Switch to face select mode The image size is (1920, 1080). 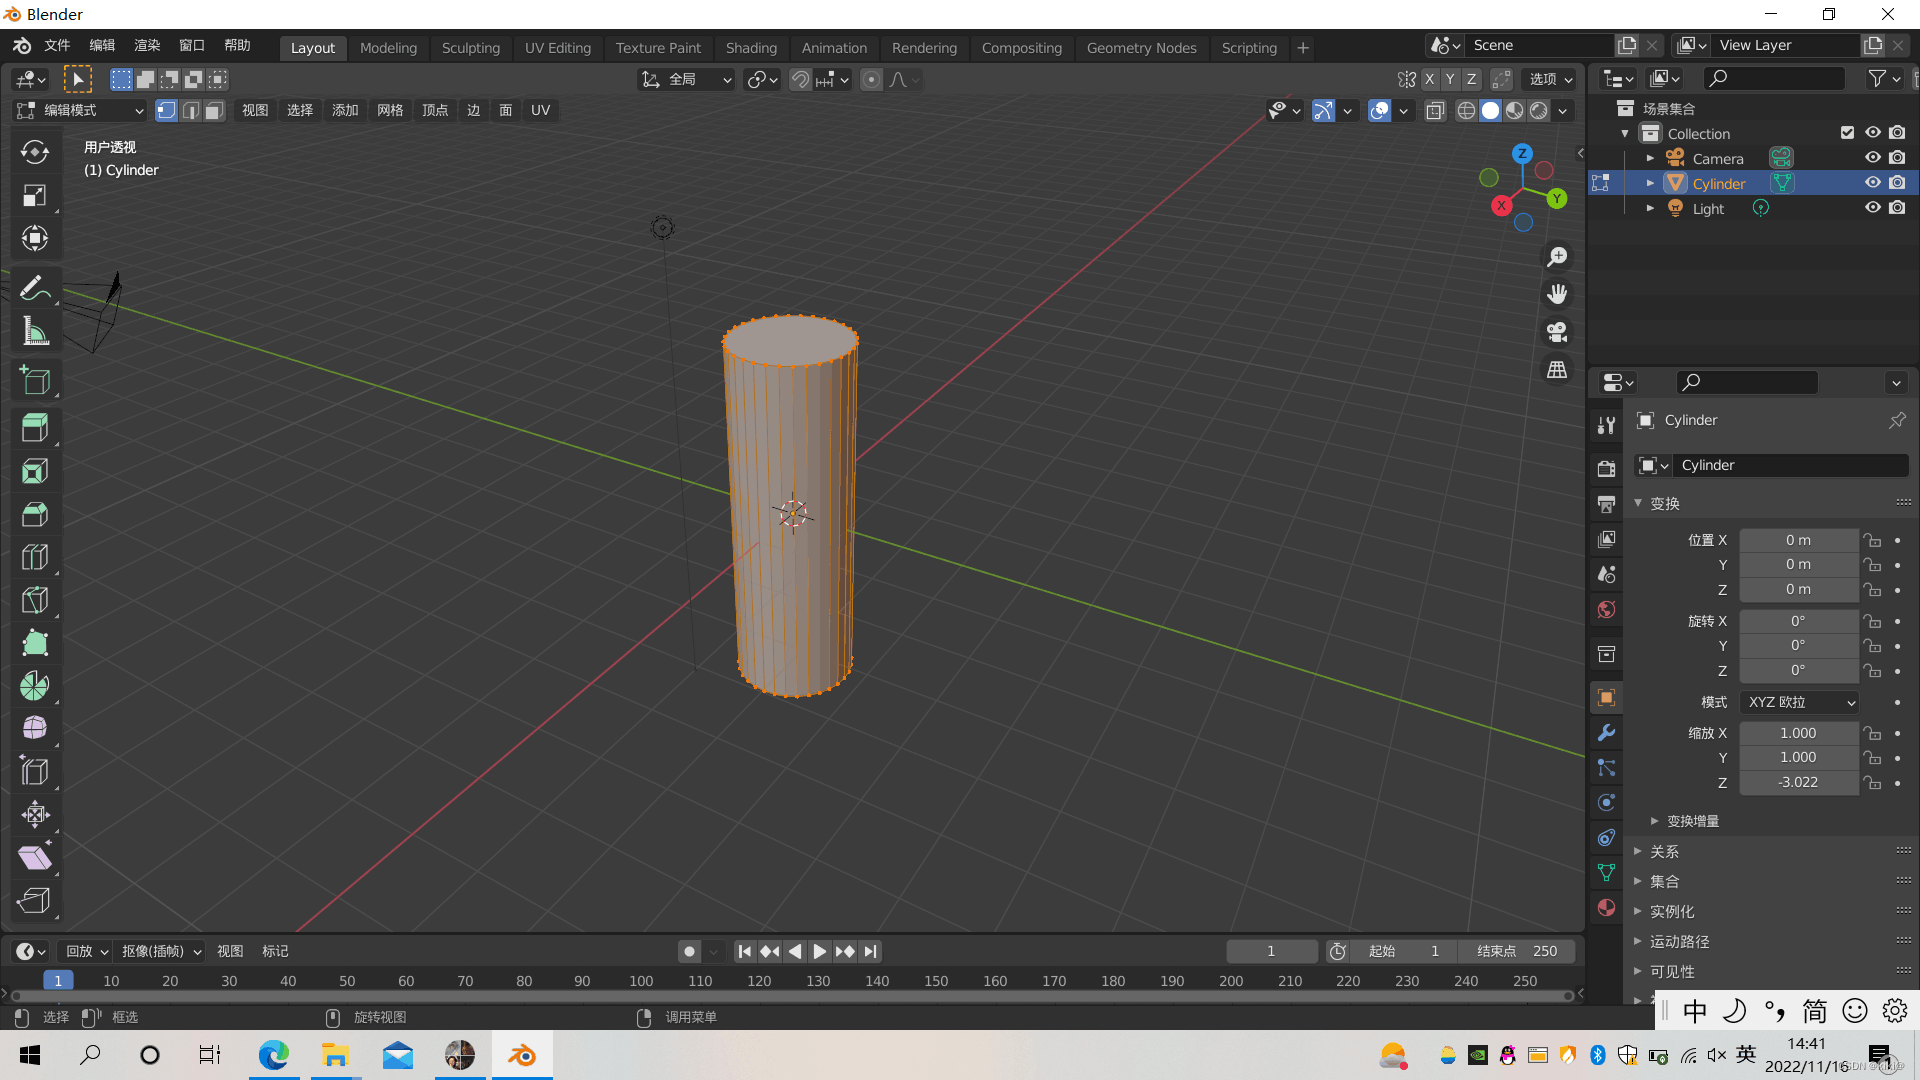pos(214,111)
